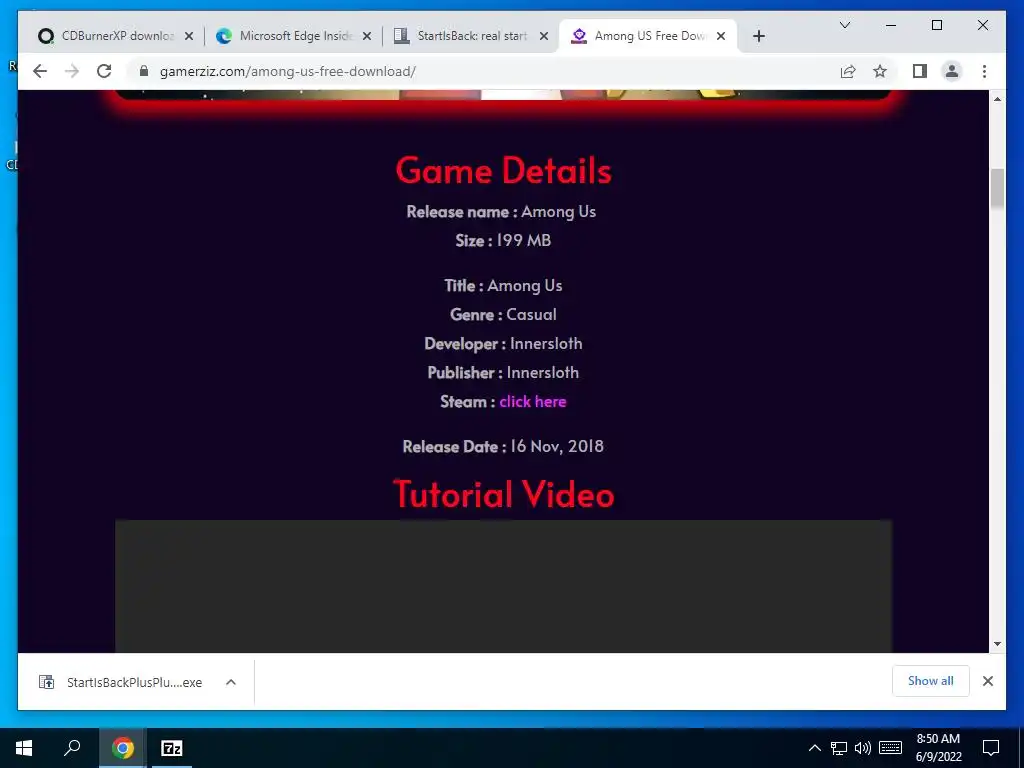
Task: Click the 7-Zip taskbar icon
Action: click(x=172, y=748)
